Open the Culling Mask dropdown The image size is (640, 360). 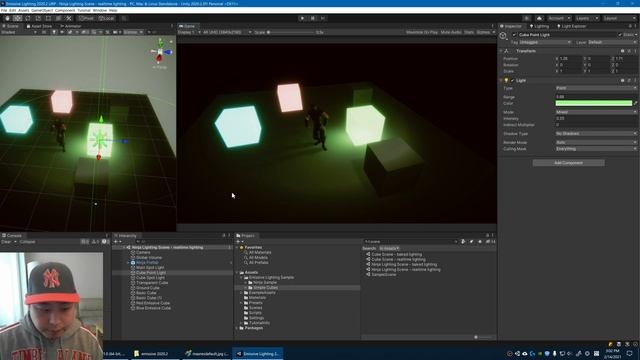coord(596,149)
